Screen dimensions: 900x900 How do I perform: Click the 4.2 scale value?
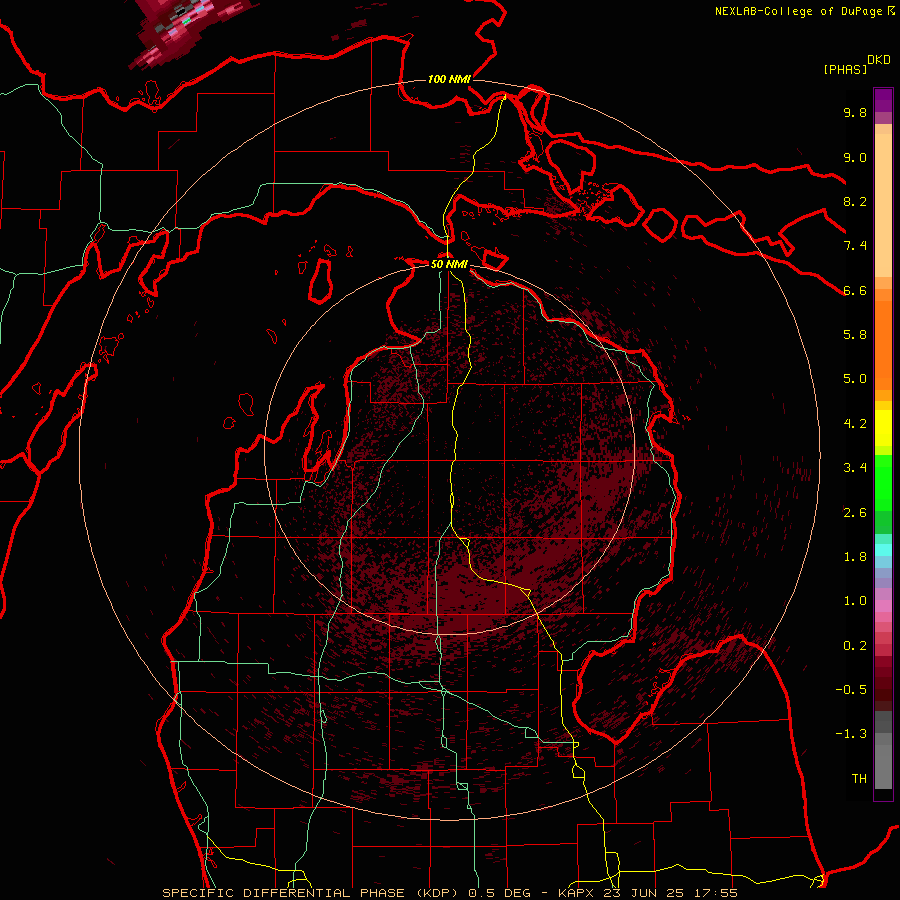click(x=855, y=424)
